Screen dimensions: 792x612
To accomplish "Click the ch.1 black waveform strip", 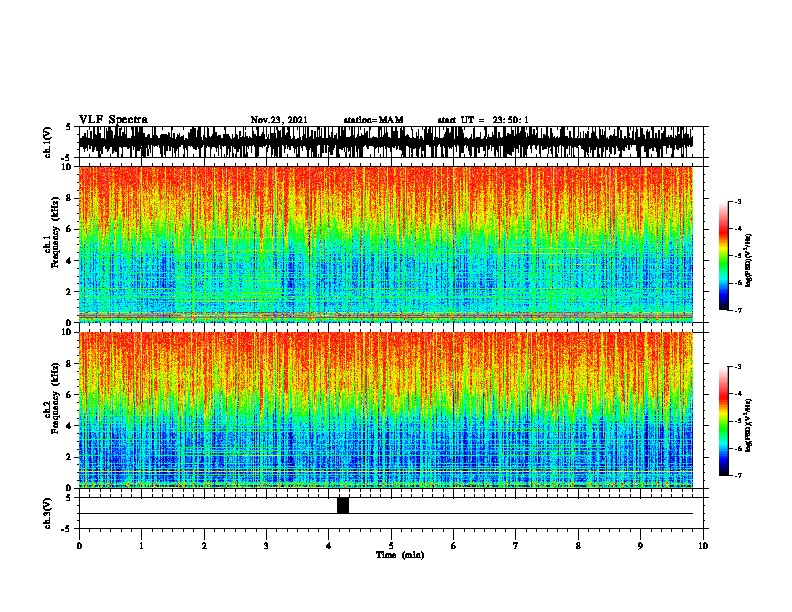I will click(385, 142).
